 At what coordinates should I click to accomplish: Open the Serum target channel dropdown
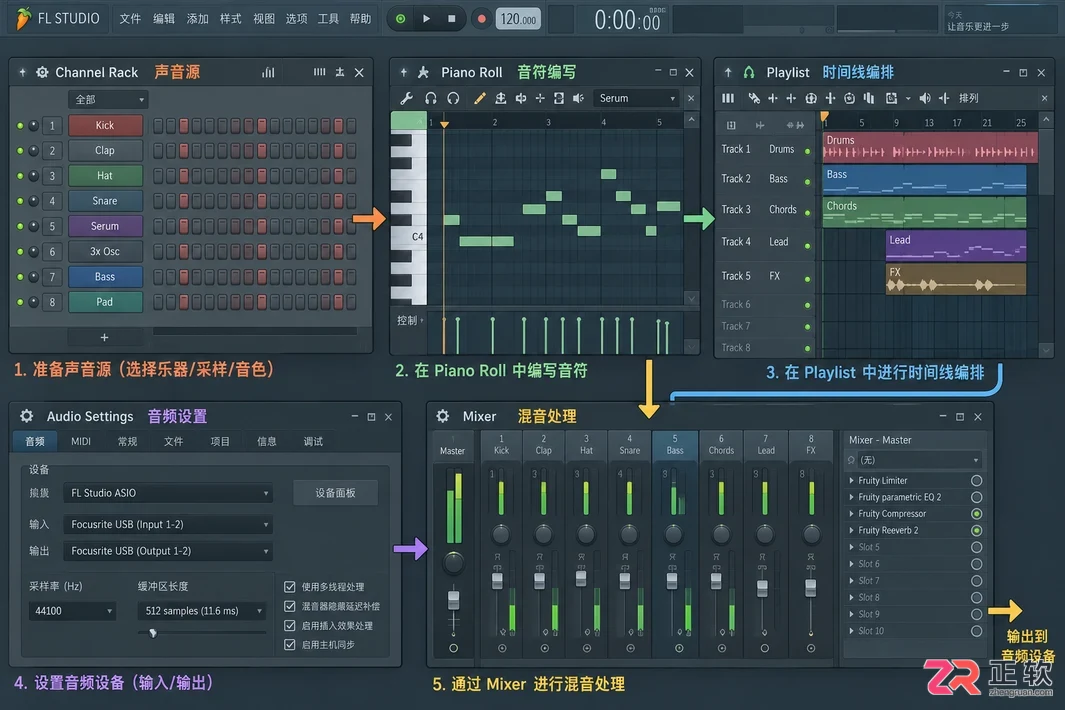pyautogui.click(x=636, y=99)
